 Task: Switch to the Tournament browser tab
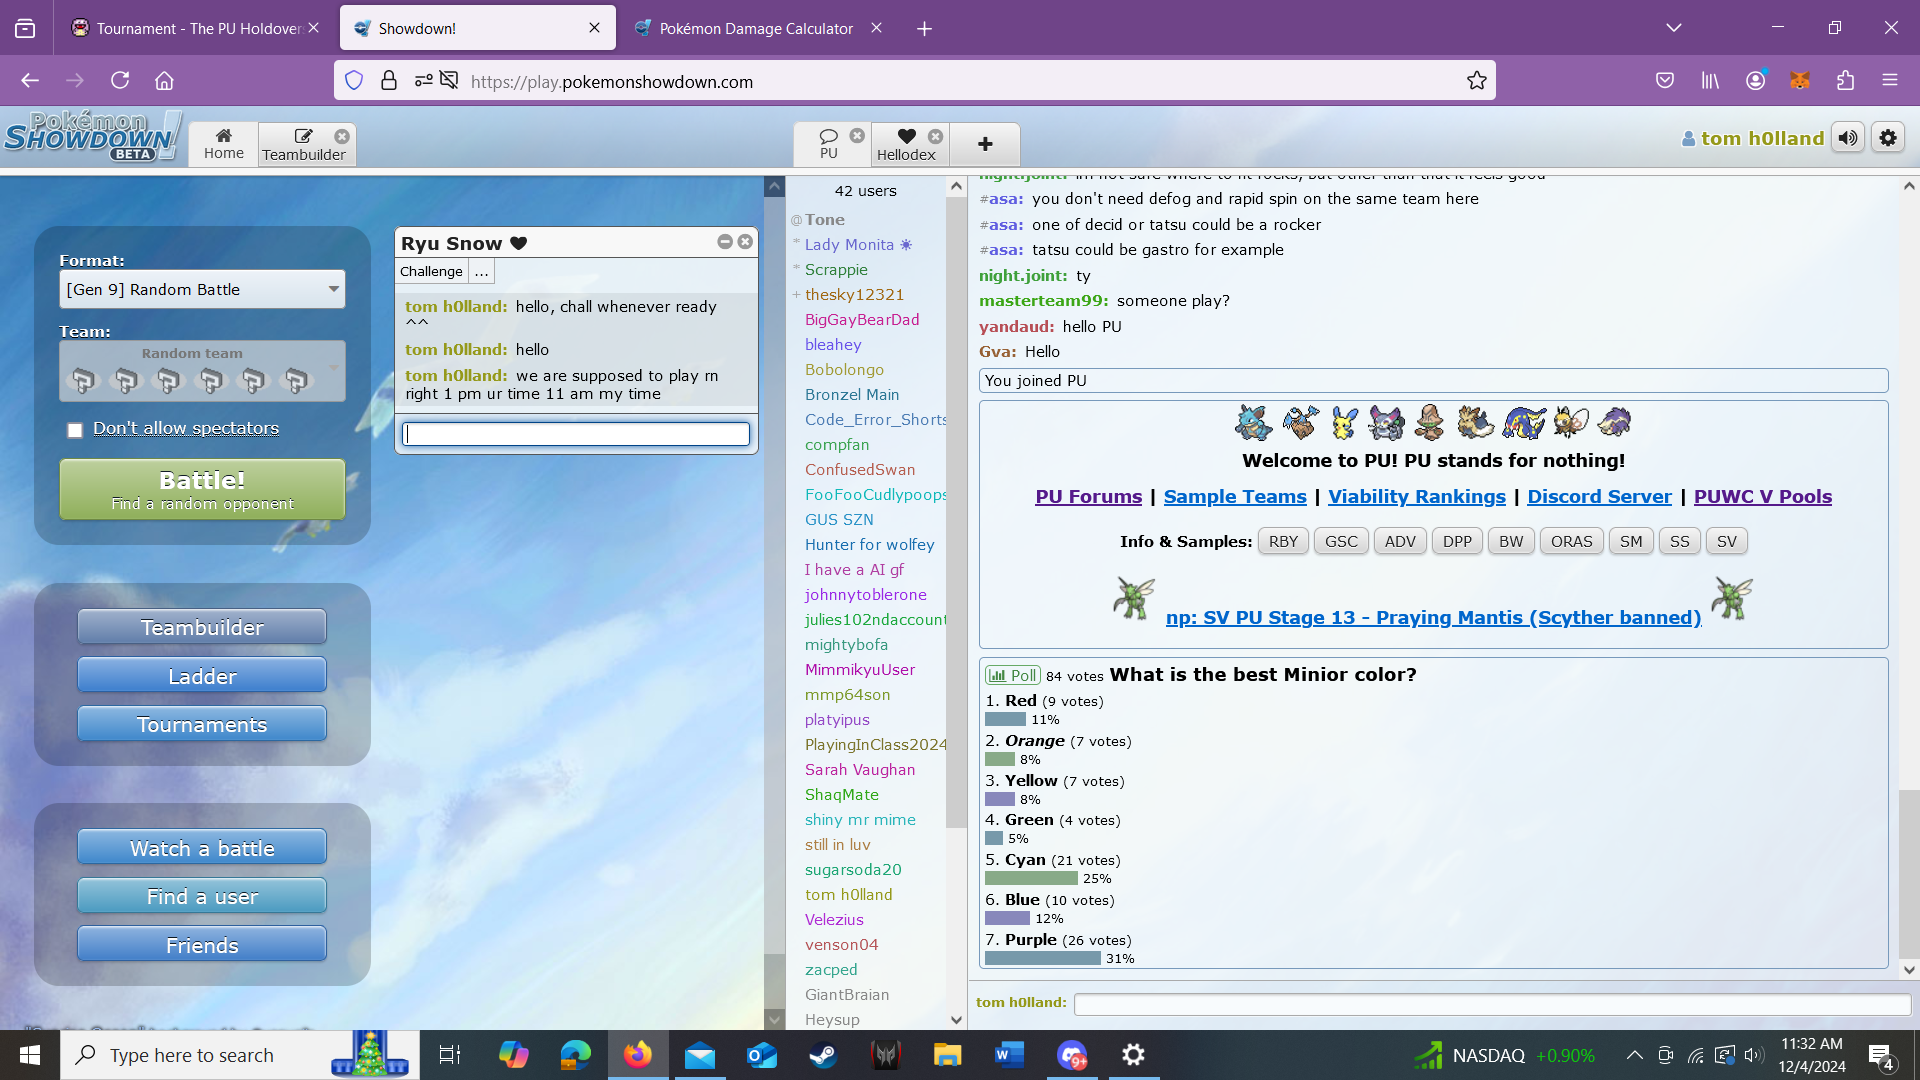[196, 28]
